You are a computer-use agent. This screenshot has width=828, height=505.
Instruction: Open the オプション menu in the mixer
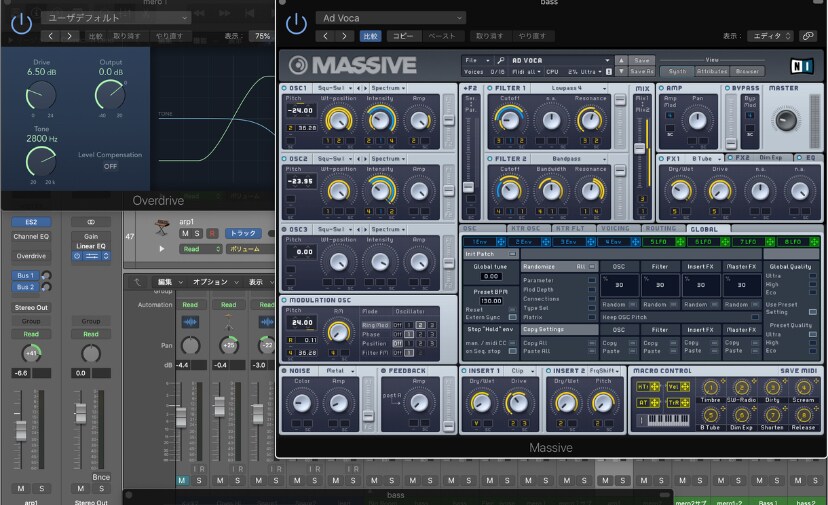[x=215, y=282]
